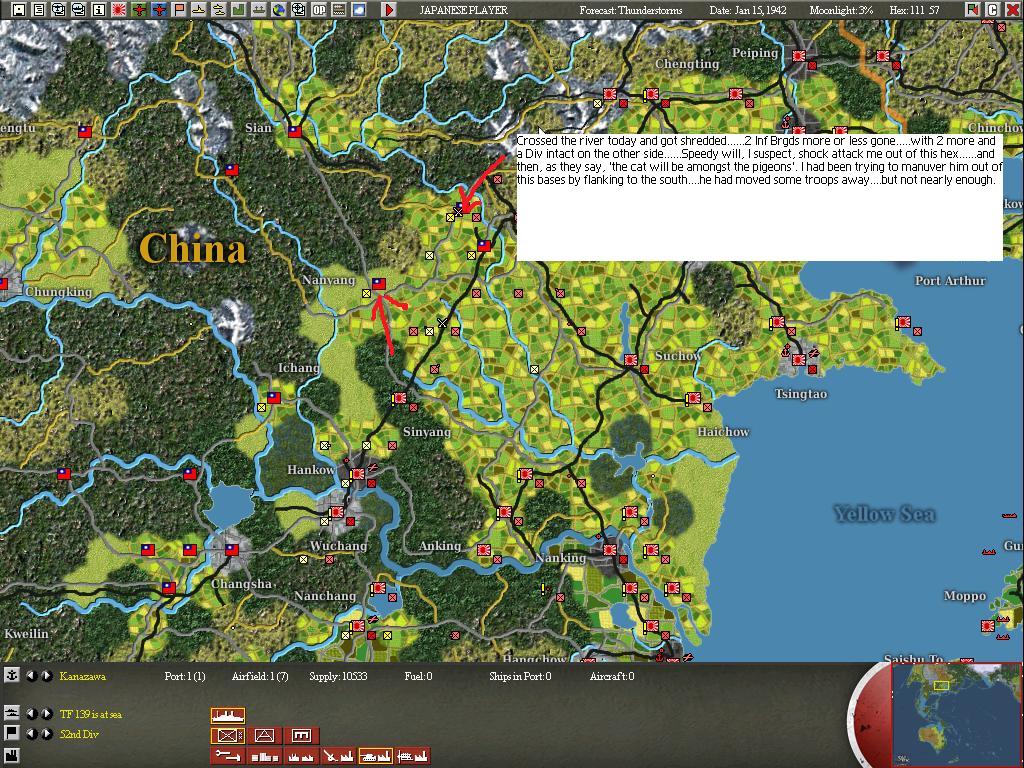Toggle the double factory industry filter
The image size is (1024, 768).
pyautogui.click(x=302, y=756)
